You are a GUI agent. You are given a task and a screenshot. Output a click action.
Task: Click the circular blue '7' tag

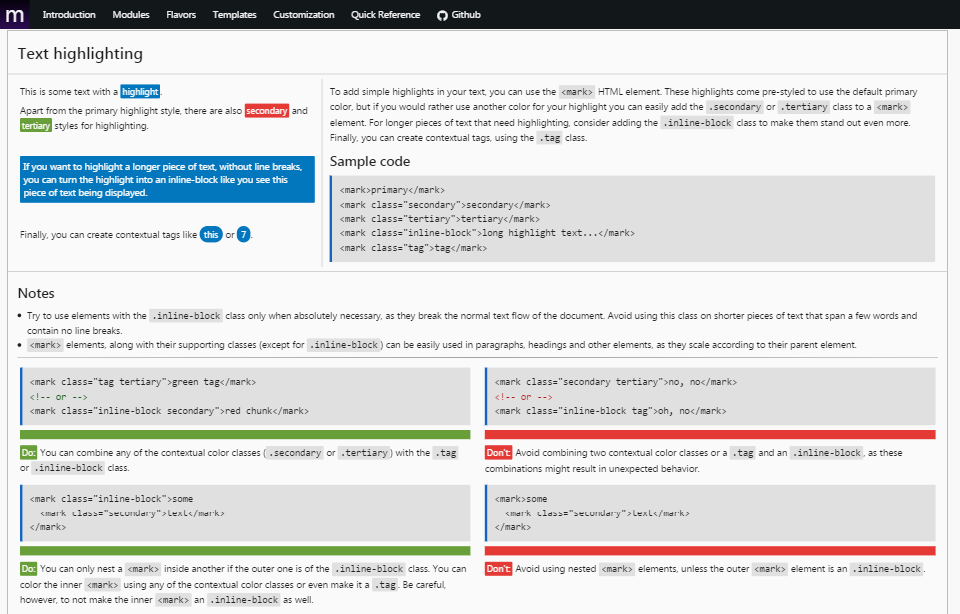[244, 235]
